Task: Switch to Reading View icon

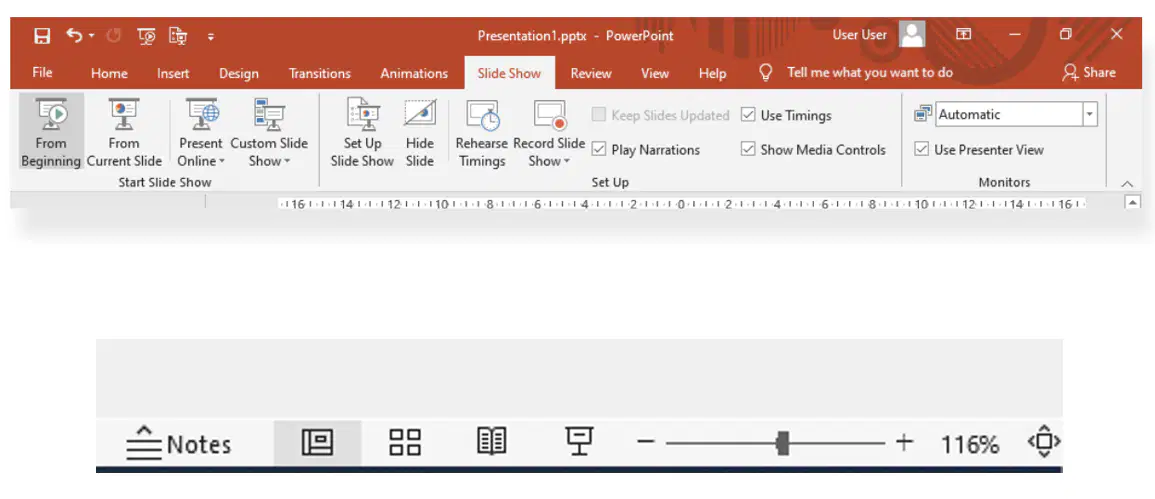Action: tap(492, 442)
